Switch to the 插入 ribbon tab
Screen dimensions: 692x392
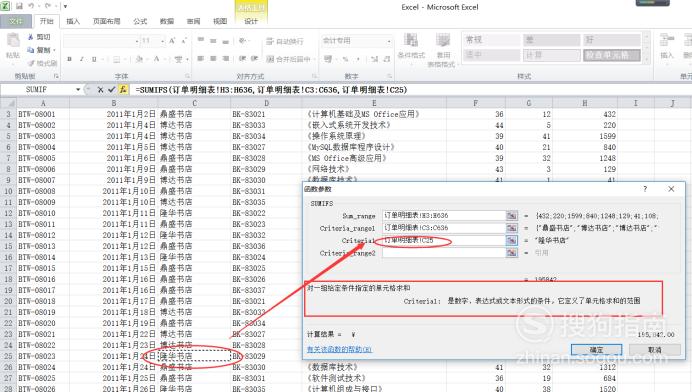click(x=73, y=21)
